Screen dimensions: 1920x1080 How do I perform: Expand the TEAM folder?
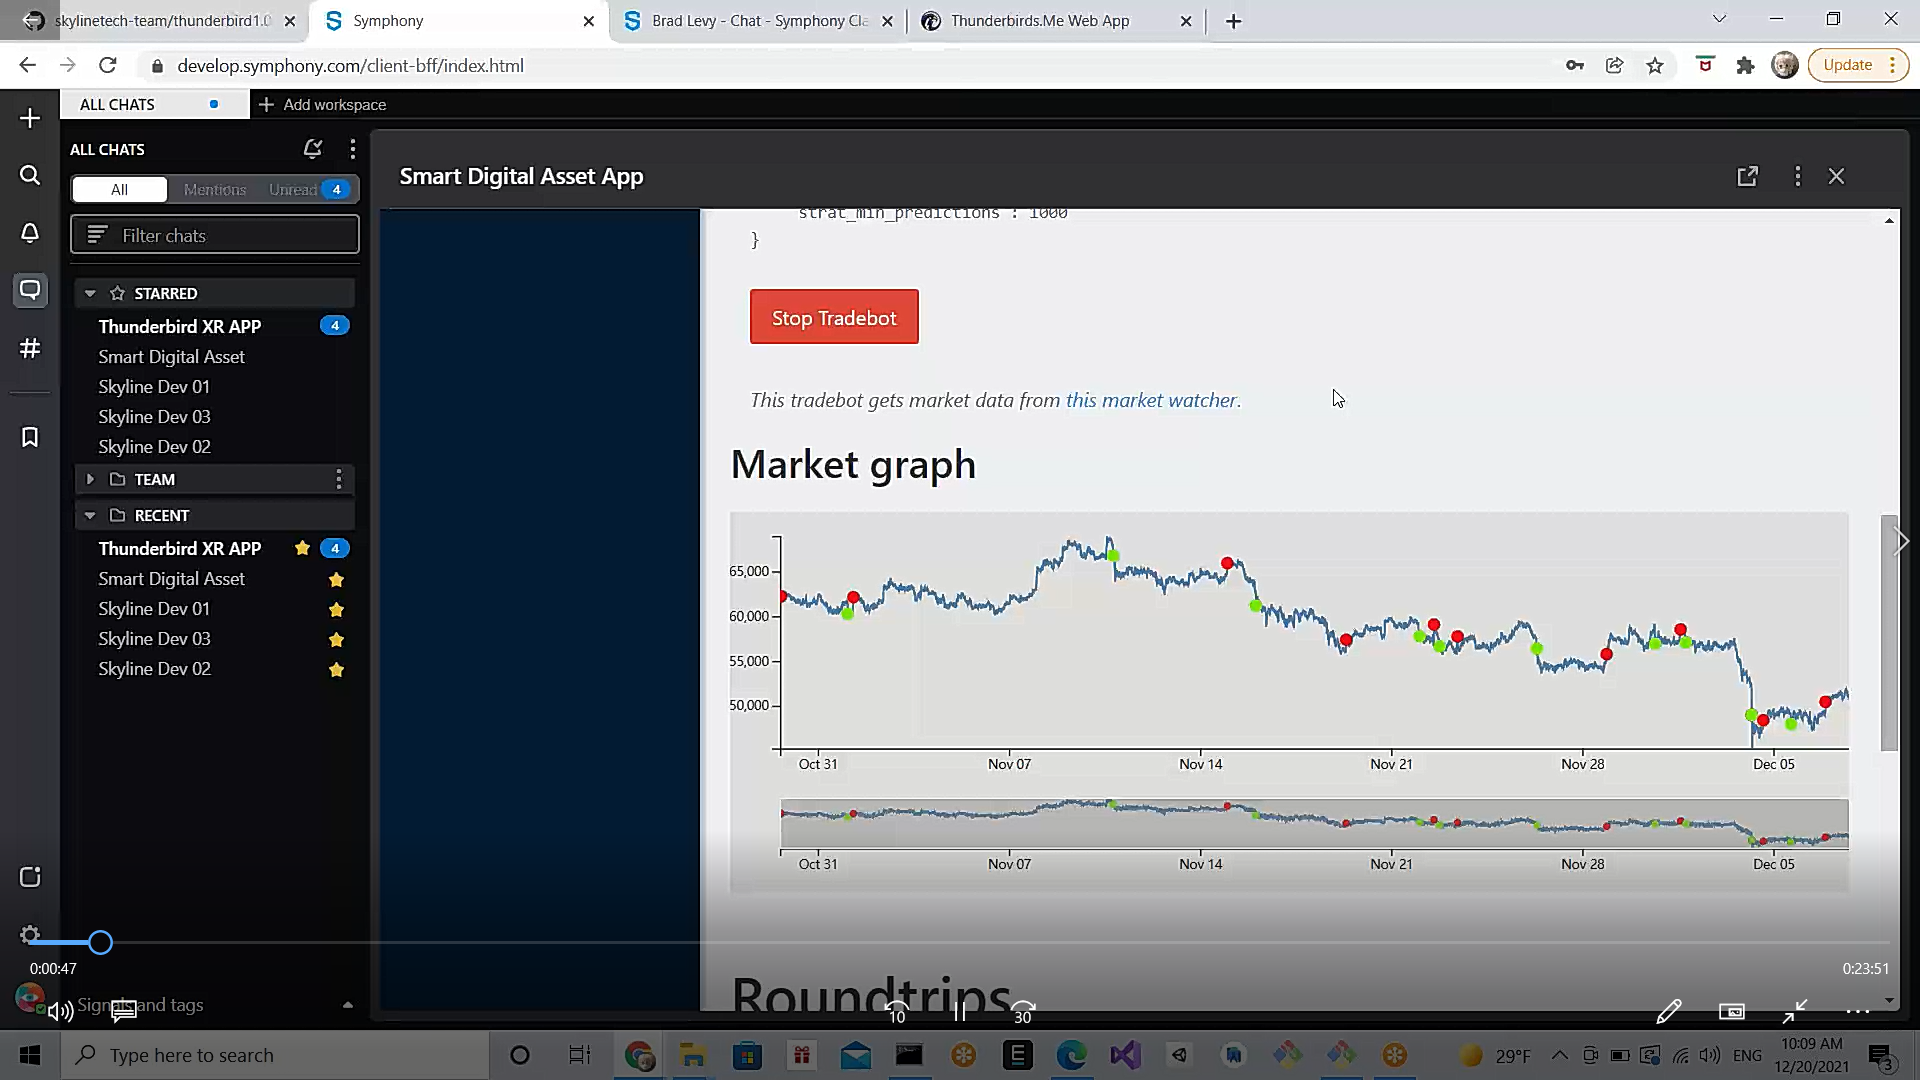pos(90,479)
